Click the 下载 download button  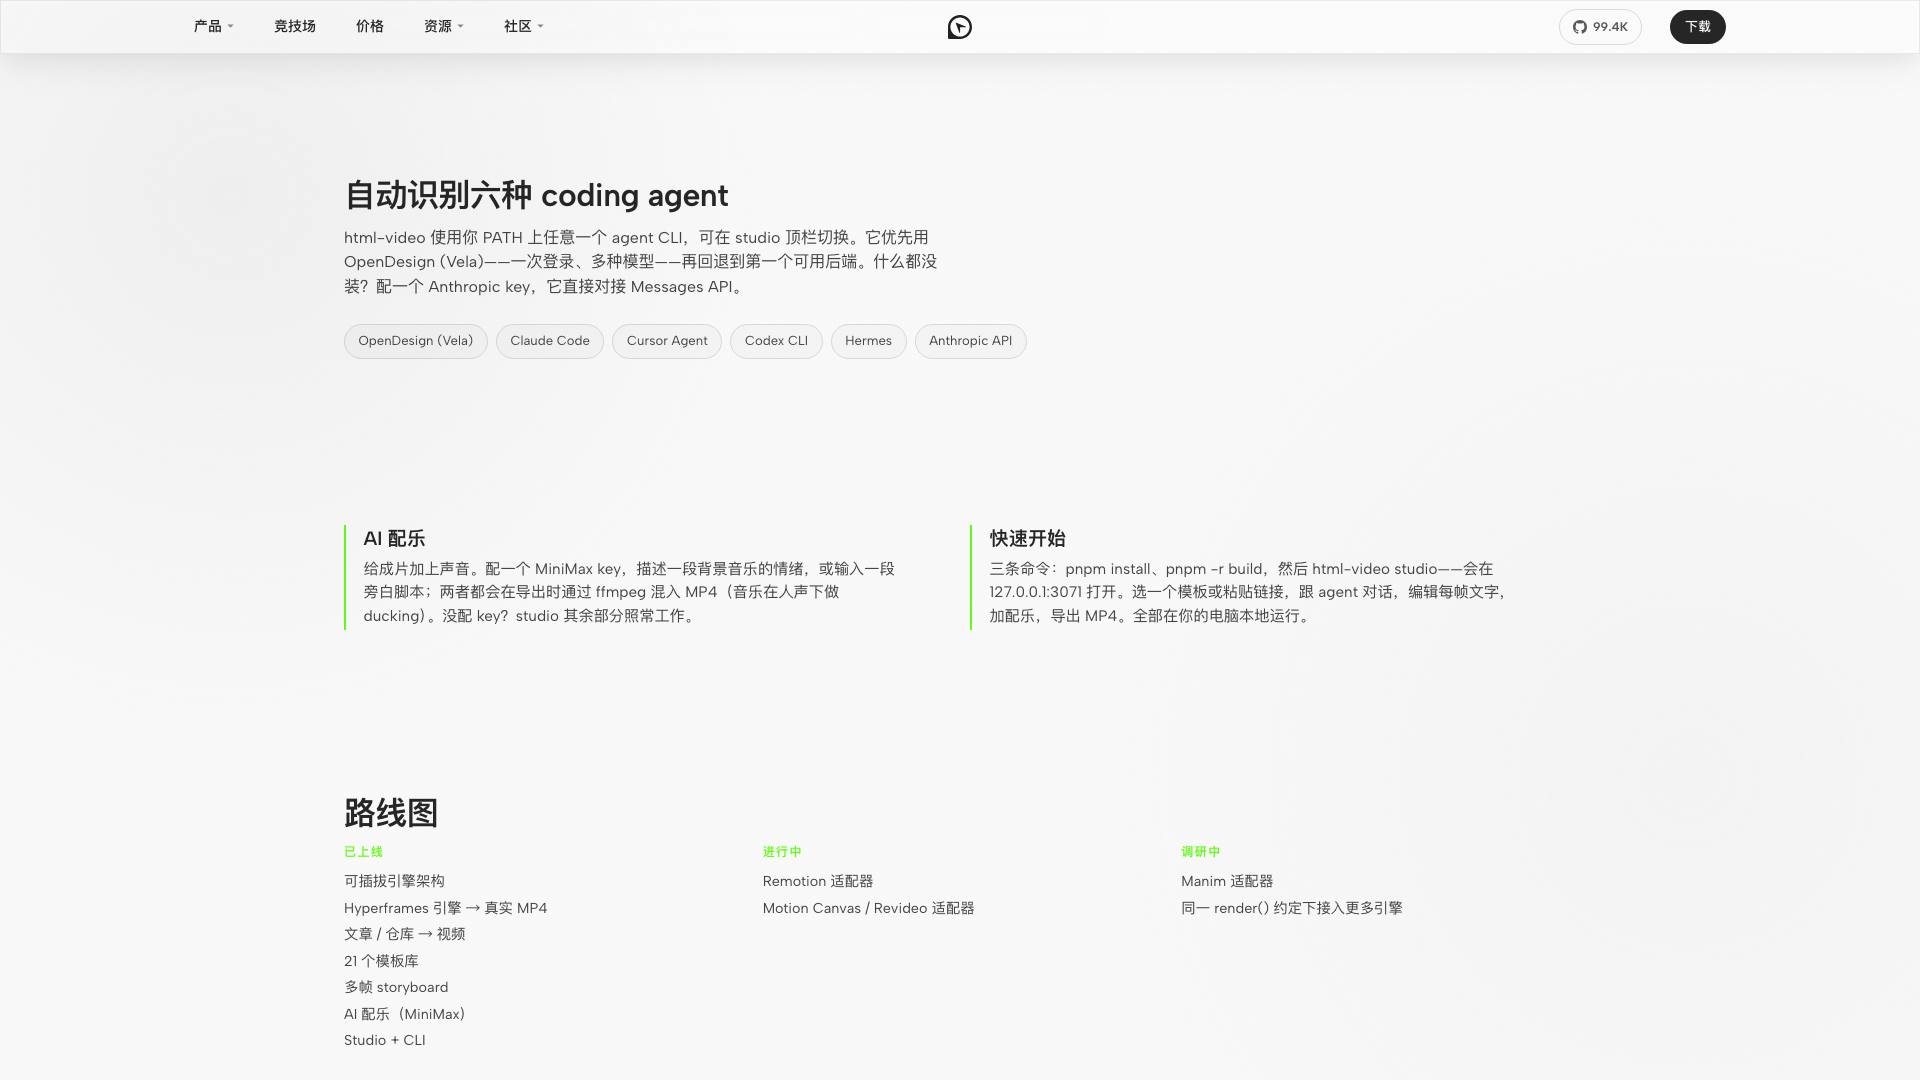click(x=1697, y=27)
